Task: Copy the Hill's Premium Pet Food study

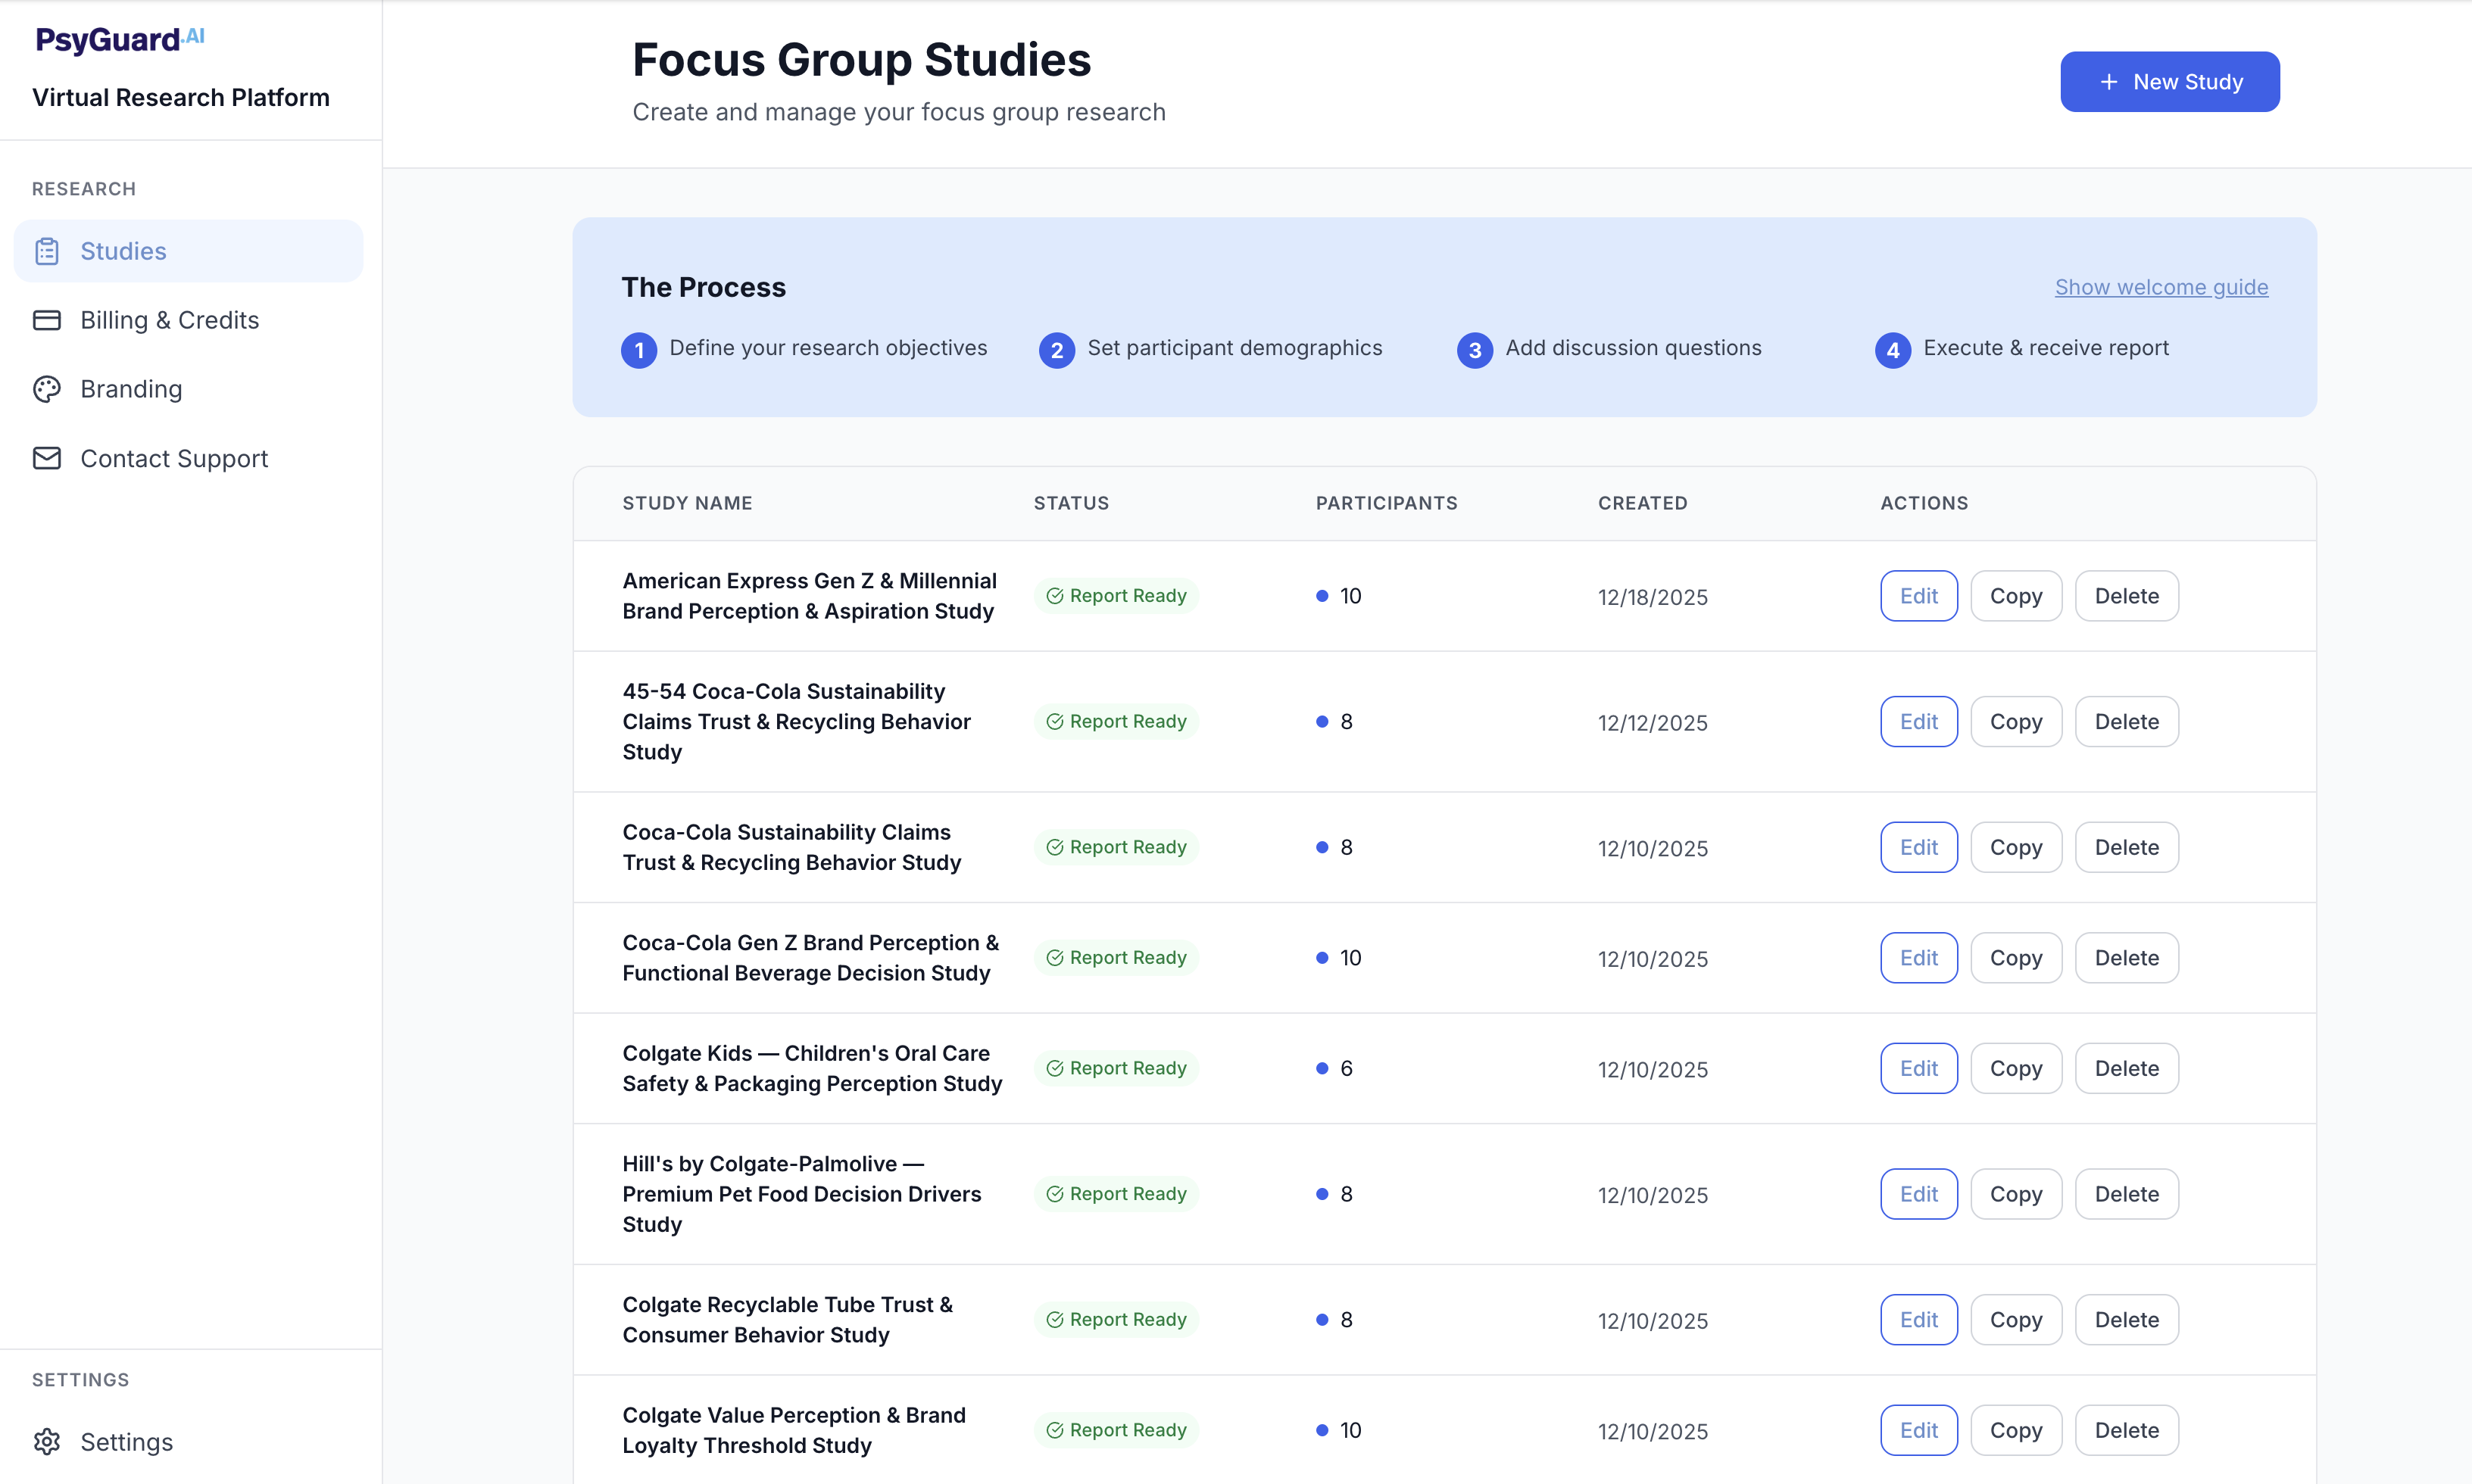Action: (x=2015, y=1193)
